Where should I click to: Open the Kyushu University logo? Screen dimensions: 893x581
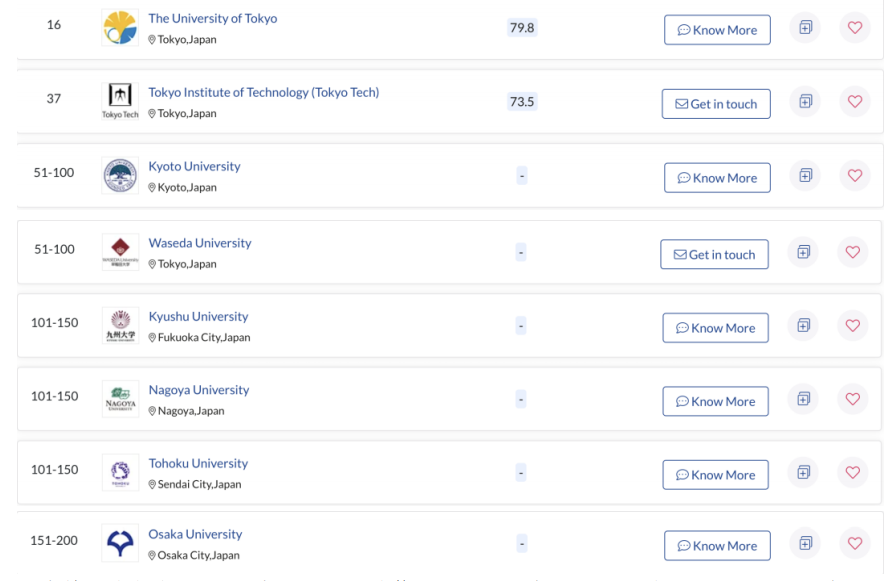(120, 325)
